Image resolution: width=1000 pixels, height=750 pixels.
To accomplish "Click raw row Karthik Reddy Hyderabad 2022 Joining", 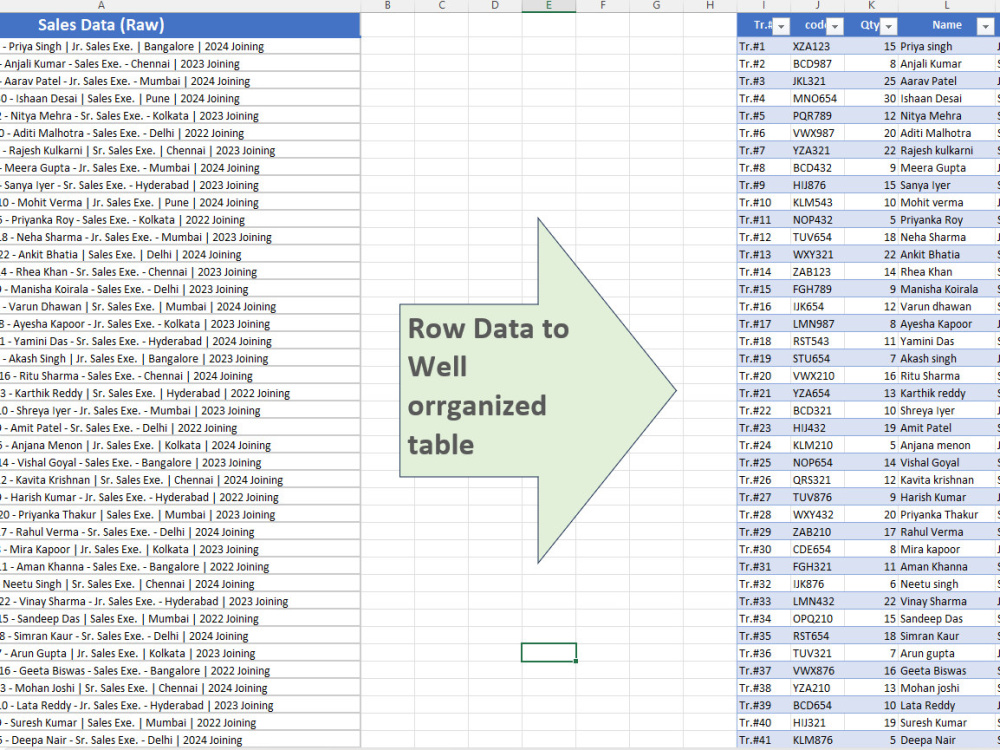I will point(180,393).
